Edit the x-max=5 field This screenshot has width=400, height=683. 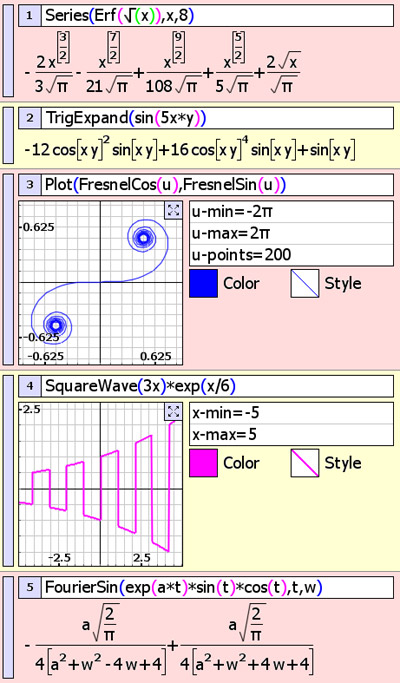point(292,435)
